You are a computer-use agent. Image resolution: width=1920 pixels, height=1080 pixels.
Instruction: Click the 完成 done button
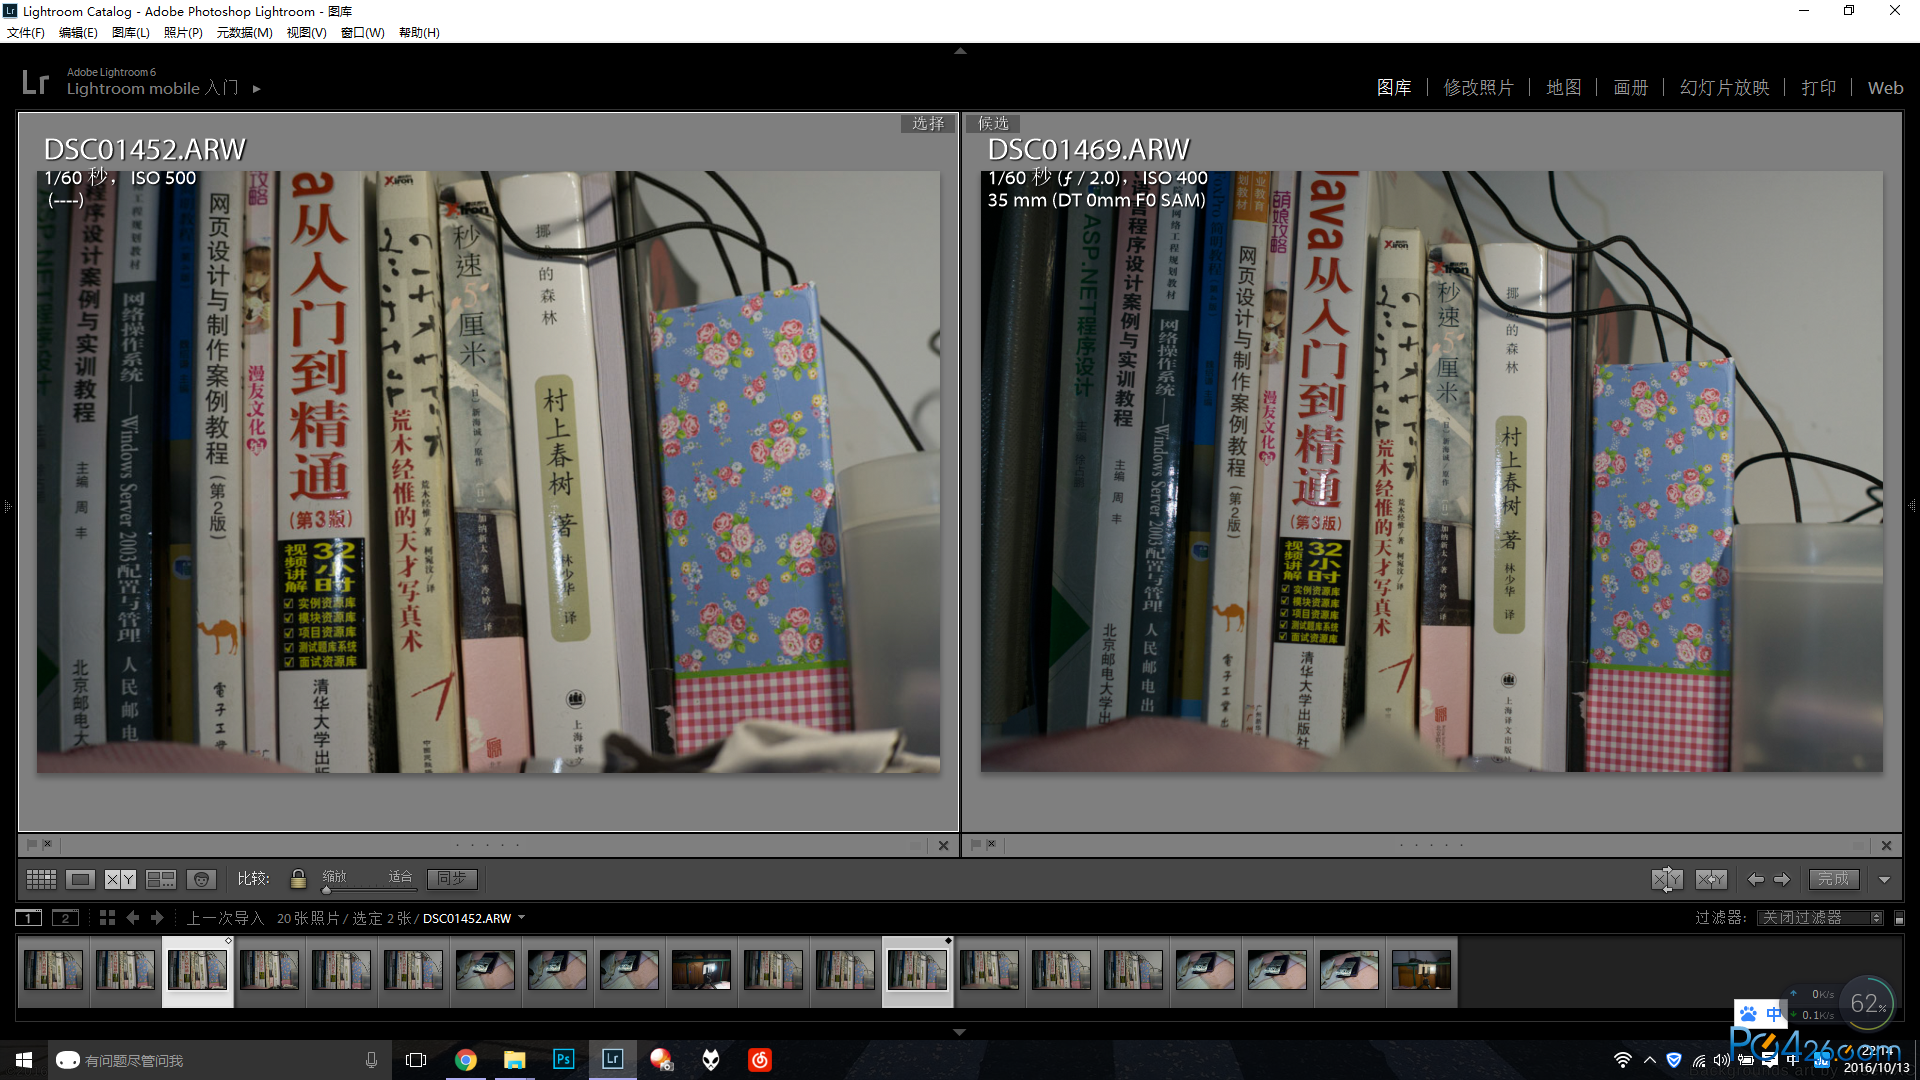coord(1834,879)
